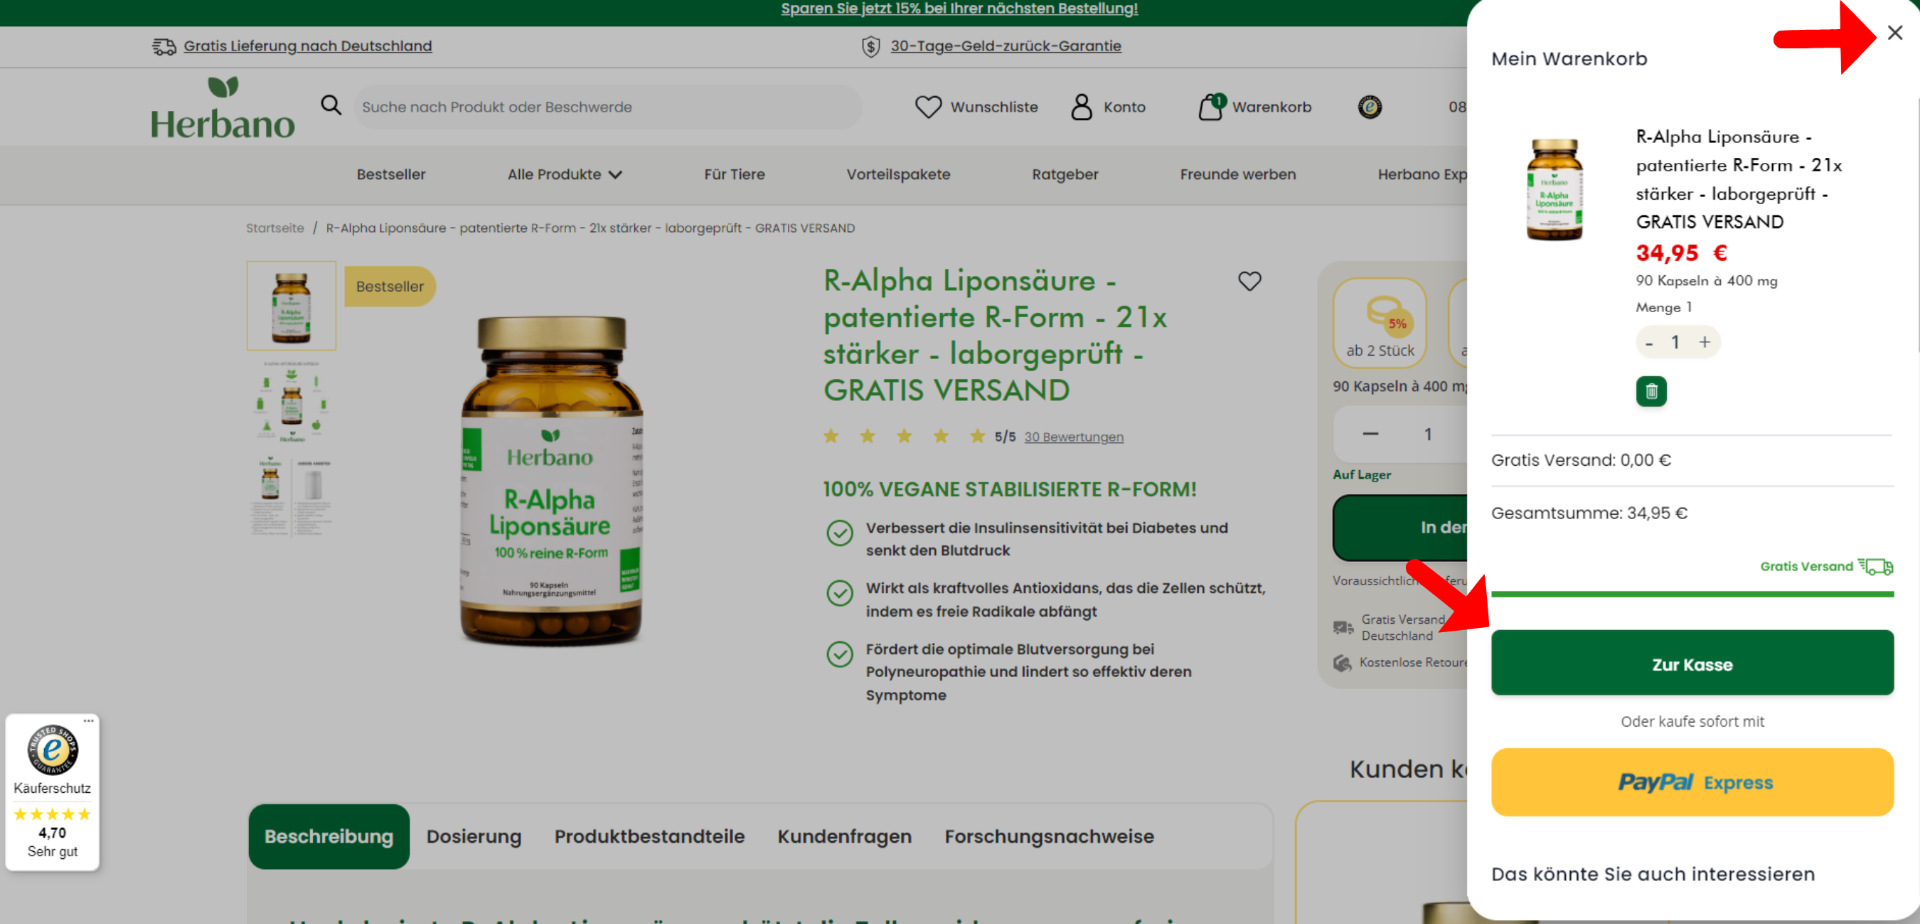
Task: Open the Ratgeber menu item
Action: coord(1064,173)
